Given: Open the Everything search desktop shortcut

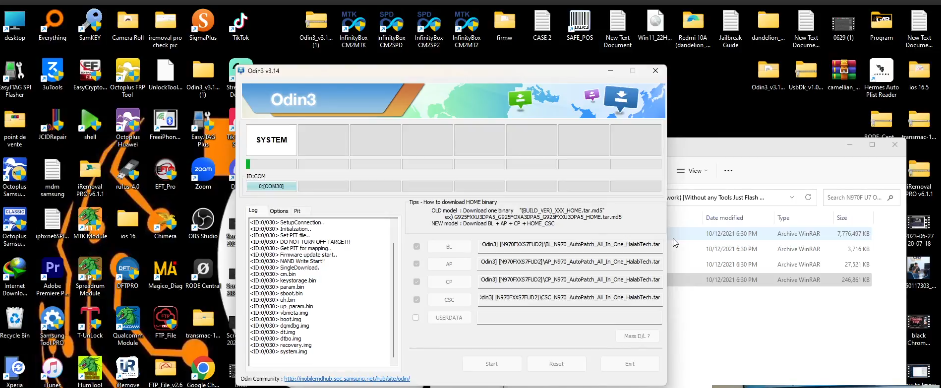Looking at the screenshot, I should 52,25.
